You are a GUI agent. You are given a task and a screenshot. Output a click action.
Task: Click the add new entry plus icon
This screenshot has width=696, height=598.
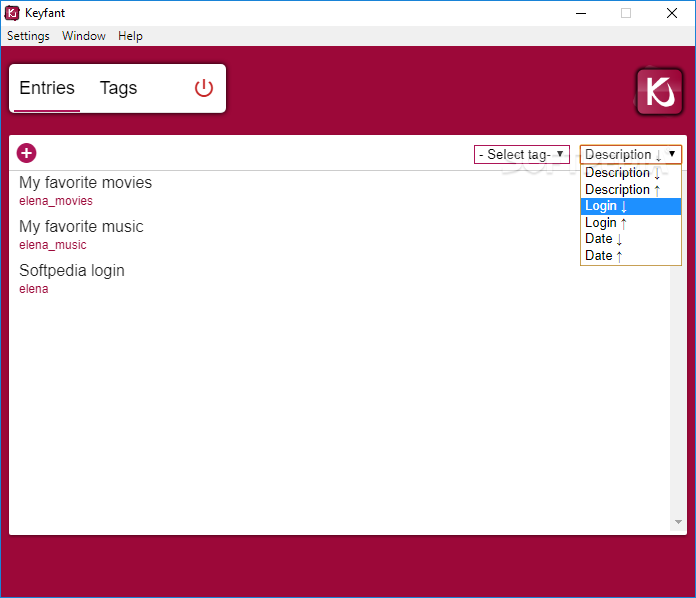27,153
